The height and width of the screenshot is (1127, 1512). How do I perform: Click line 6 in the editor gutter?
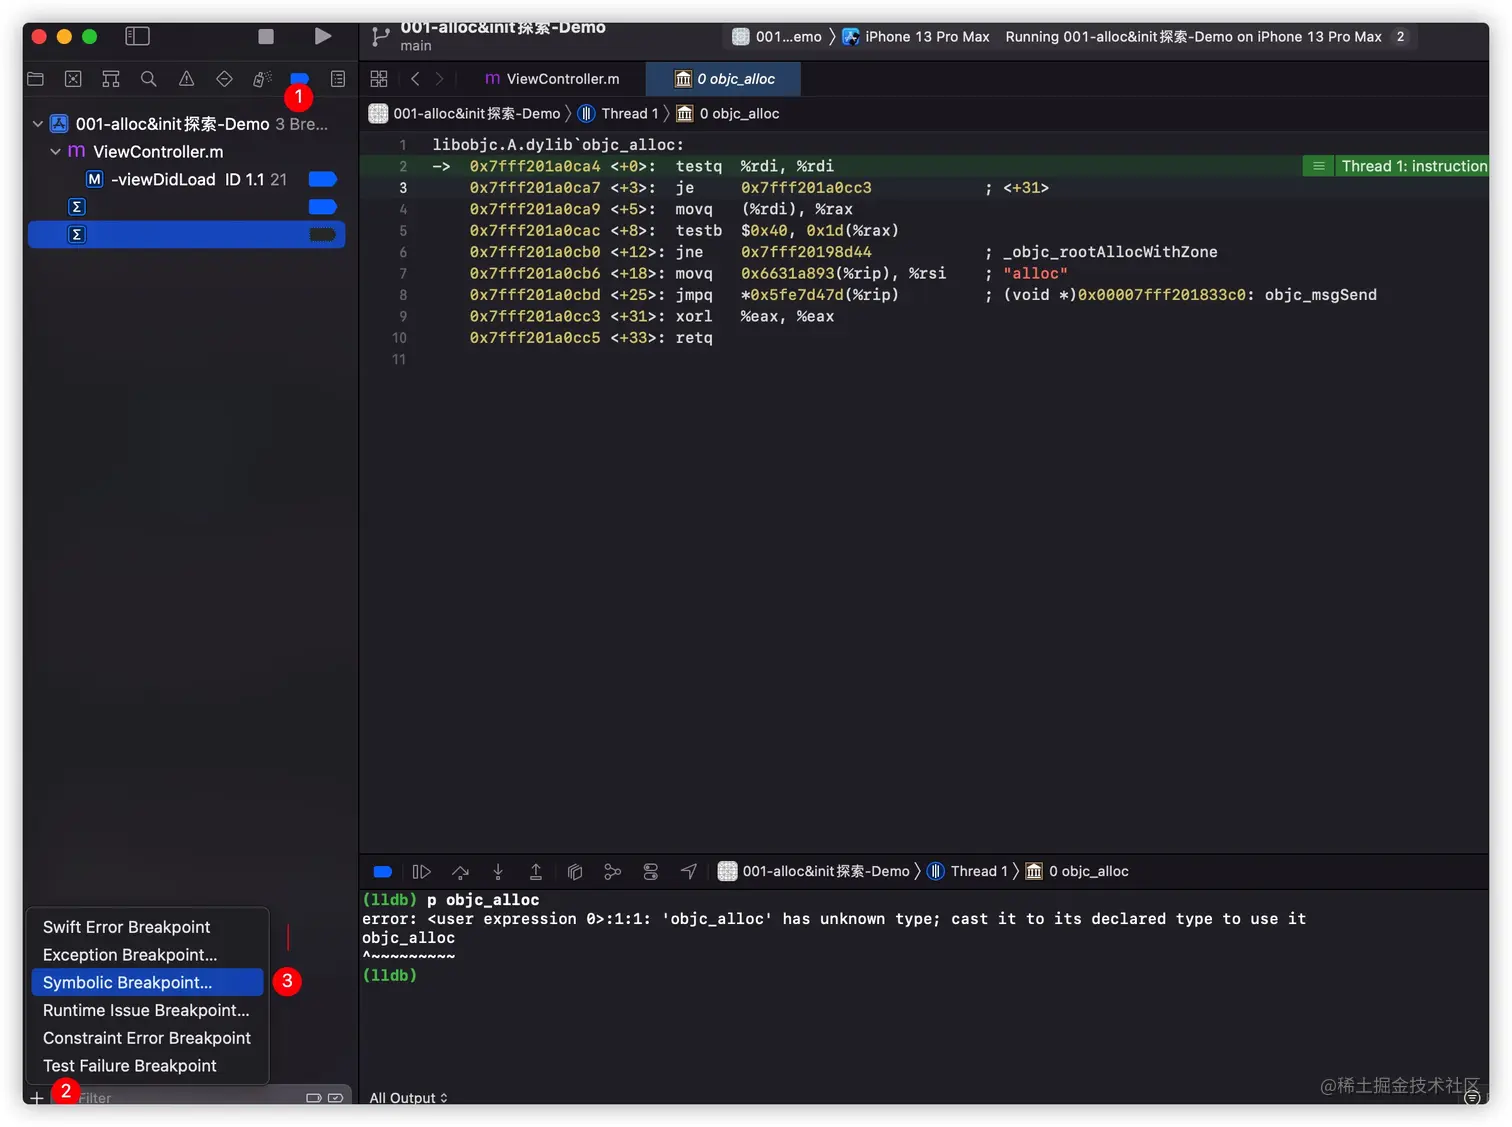(x=403, y=252)
